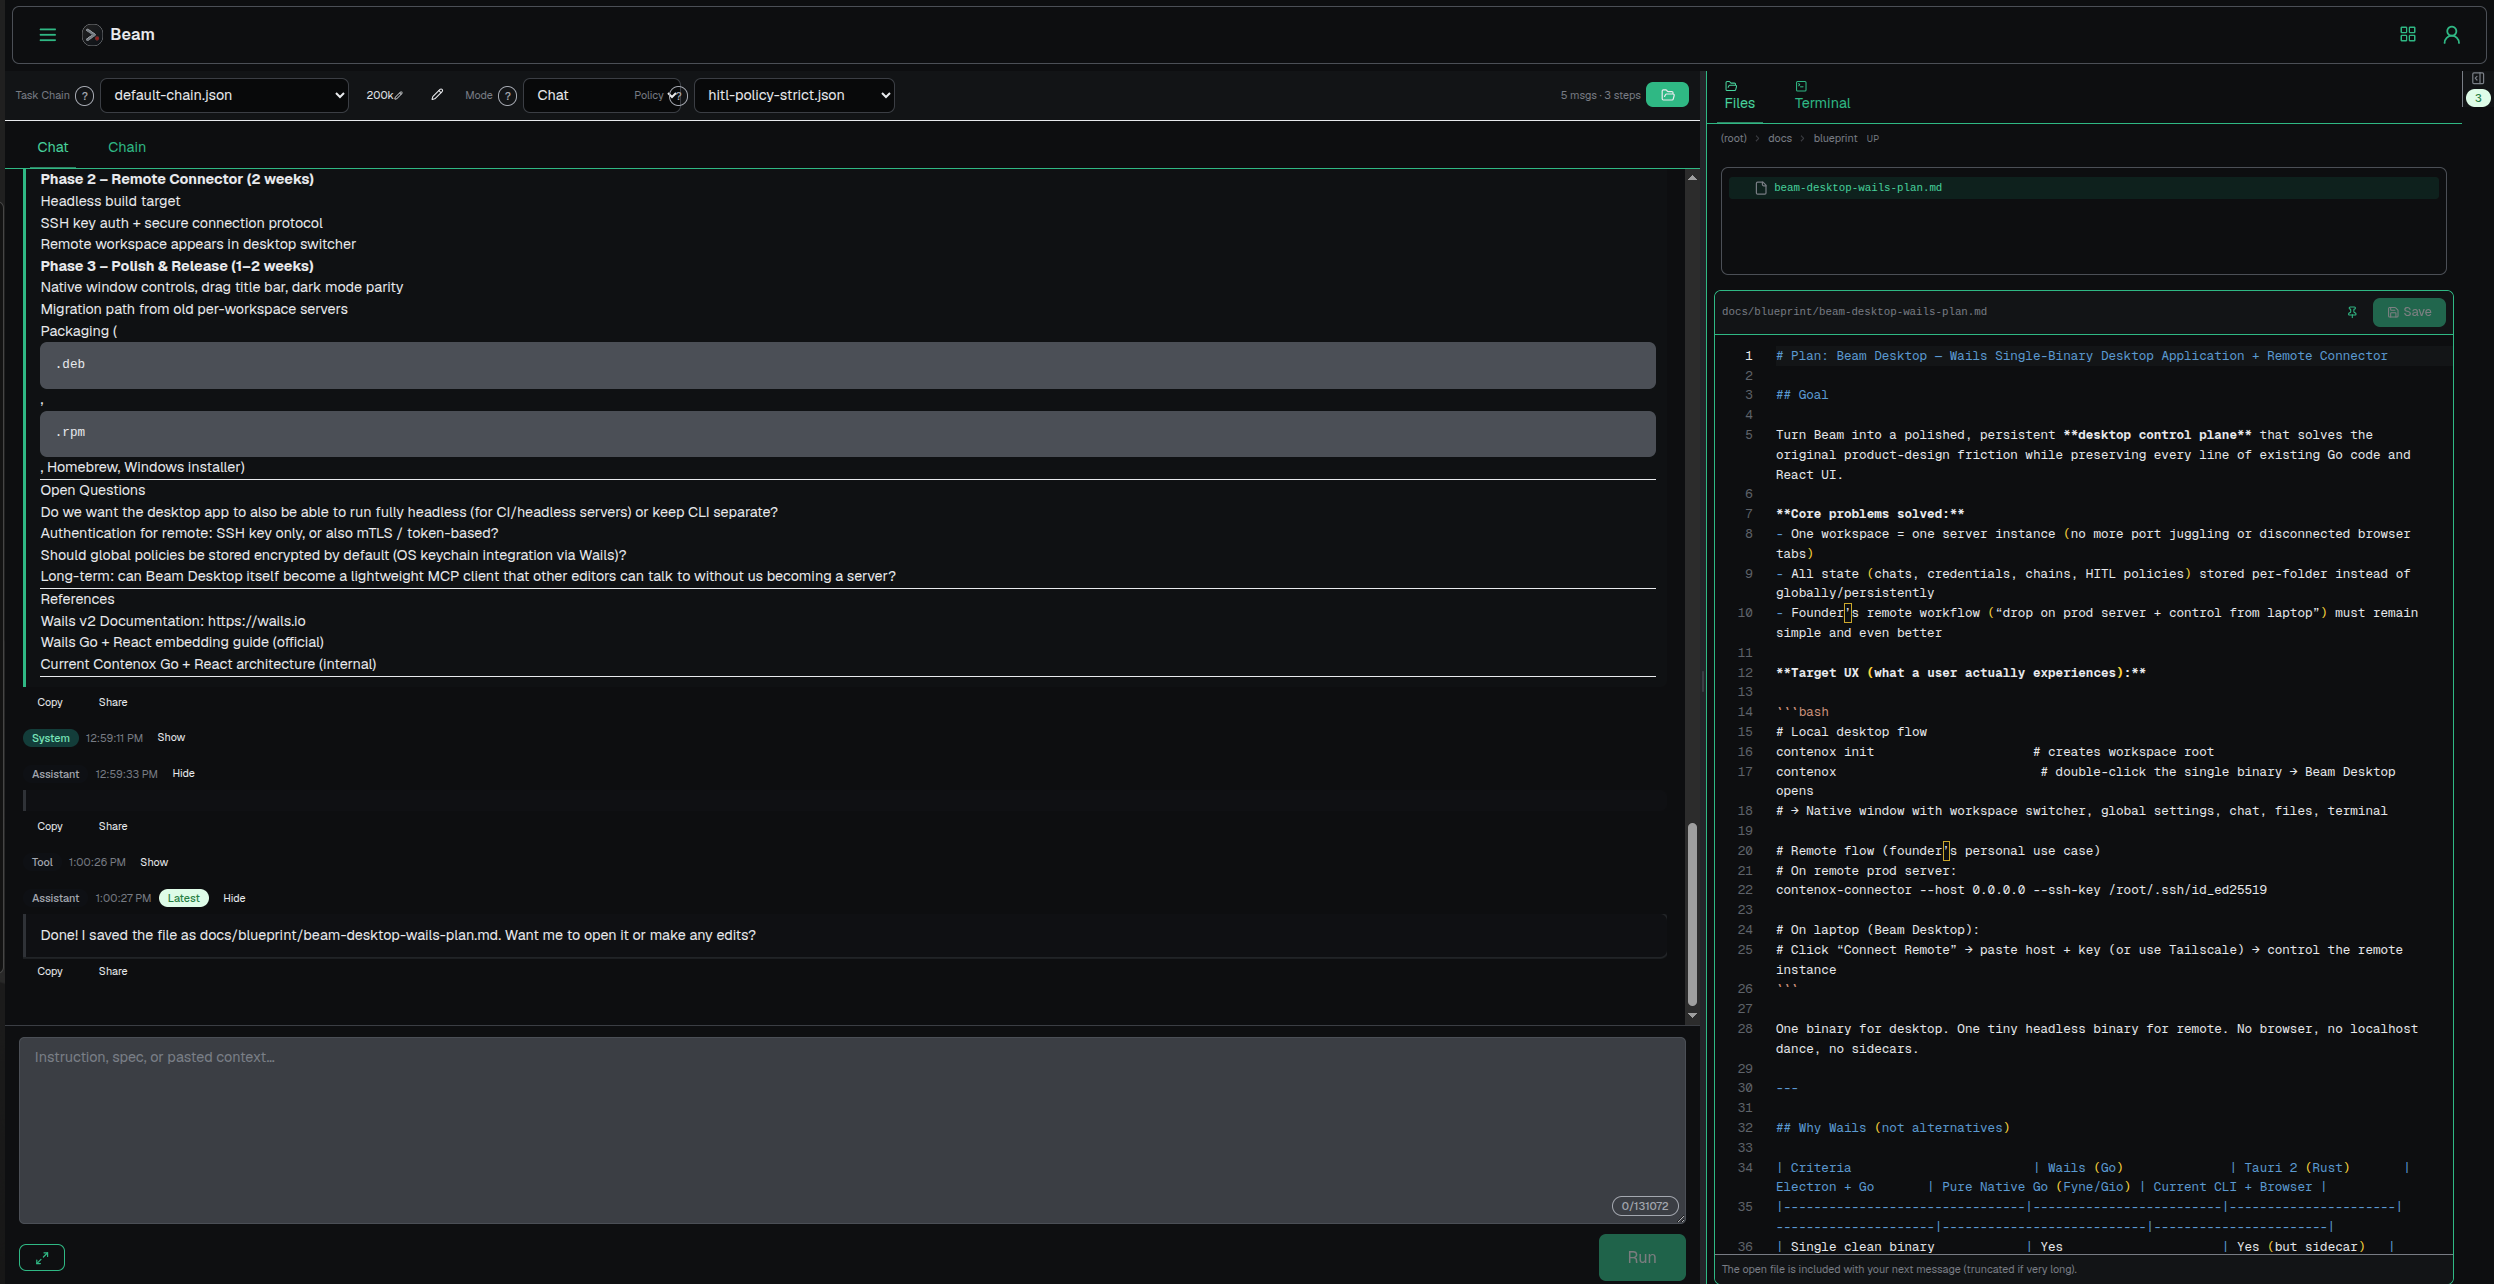The height and width of the screenshot is (1284, 2494).
Task: Open the default-chain.json dropdown
Action: pos(225,94)
